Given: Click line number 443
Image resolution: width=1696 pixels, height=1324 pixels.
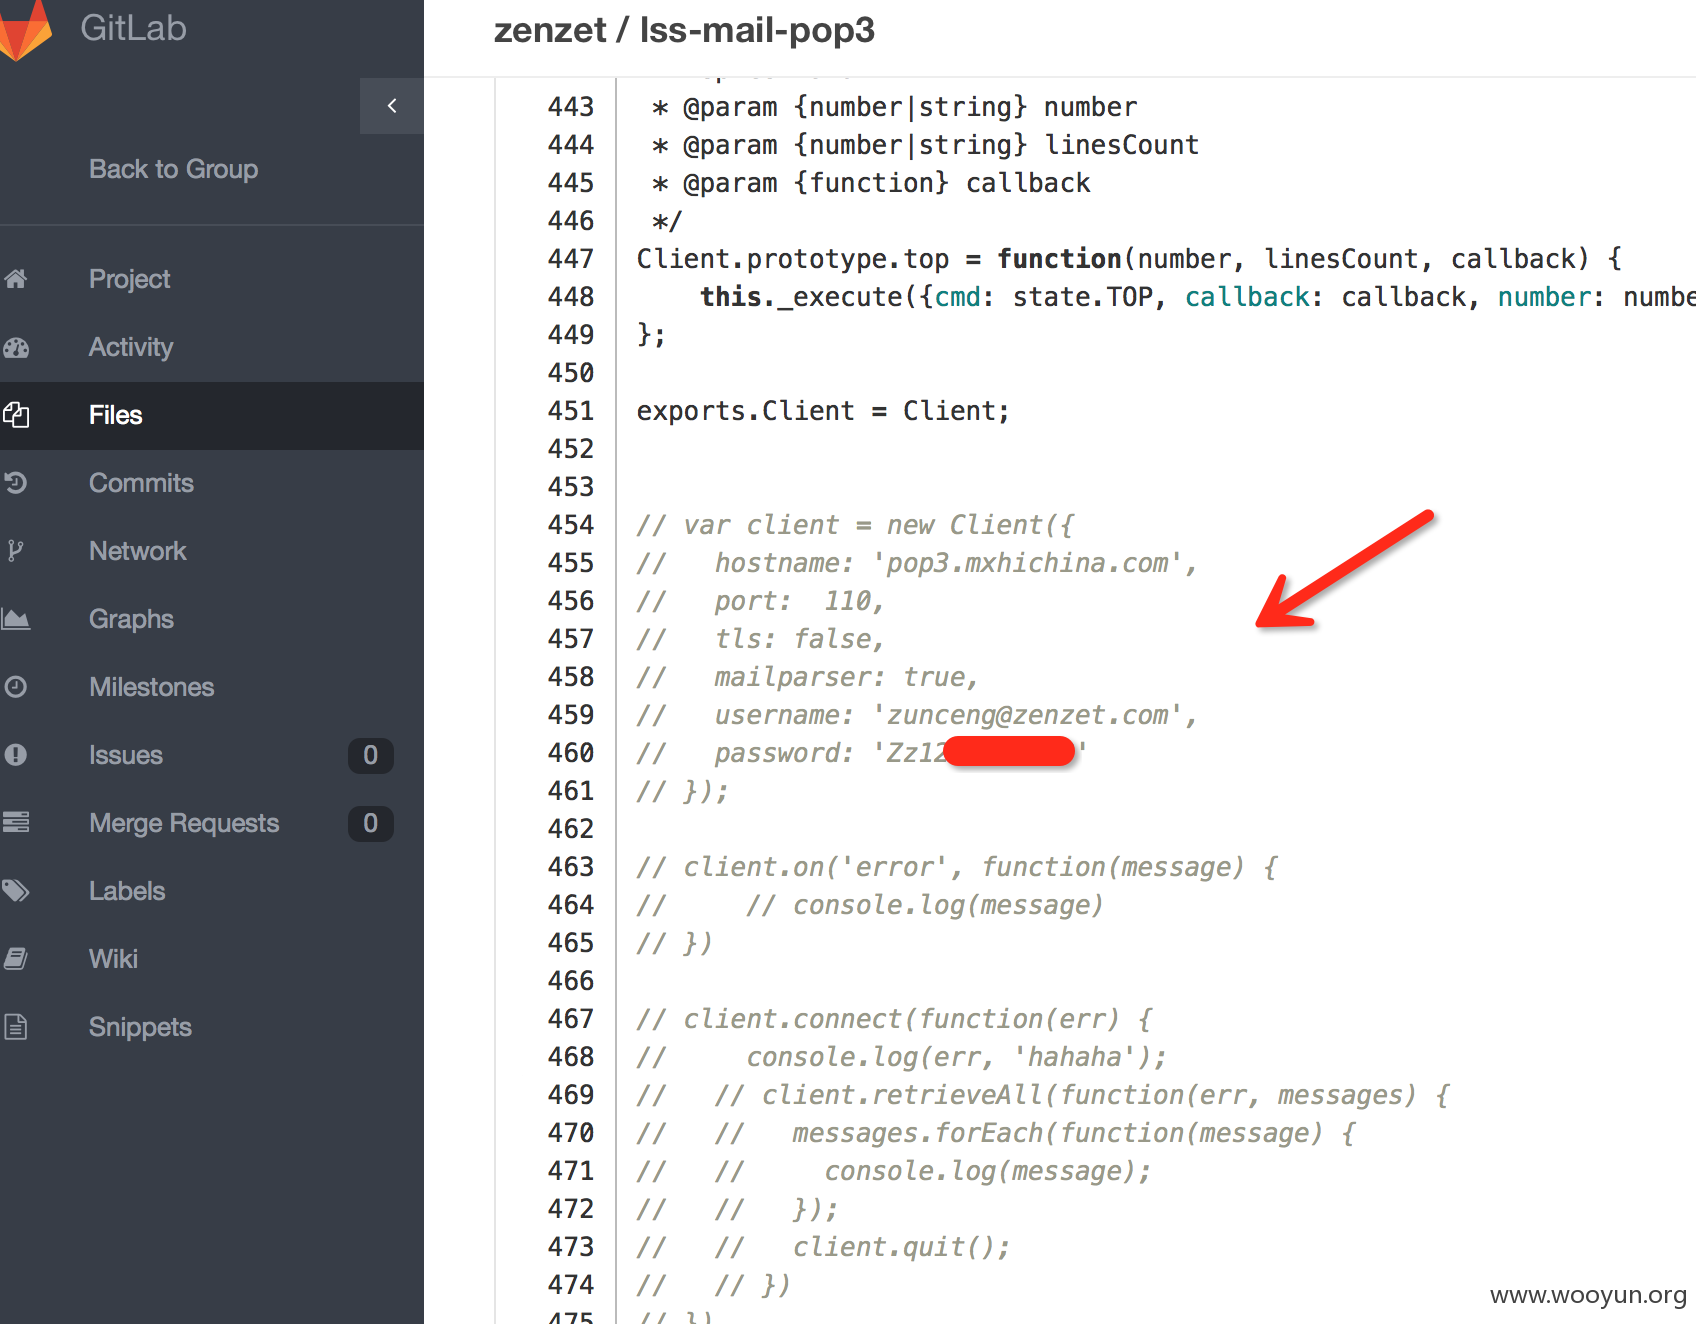Looking at the screenshot, I should pos(571,107).
